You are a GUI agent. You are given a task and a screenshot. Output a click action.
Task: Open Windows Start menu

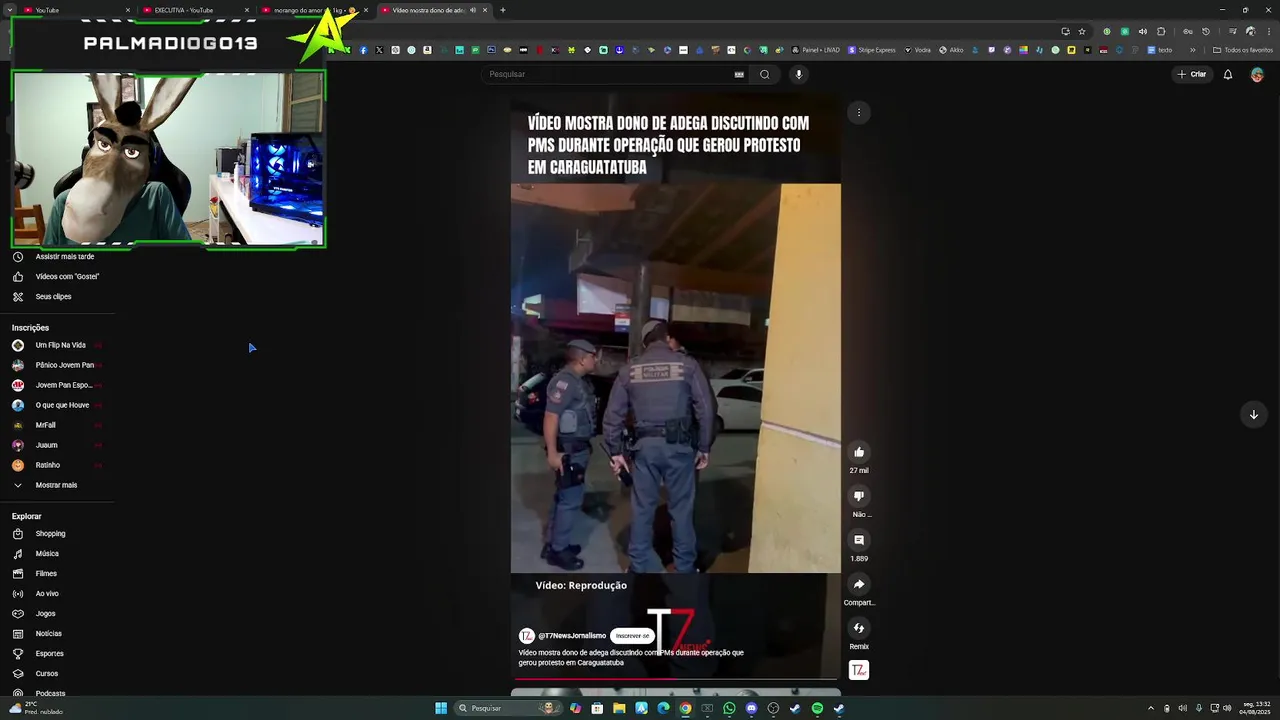click(441, 708)
